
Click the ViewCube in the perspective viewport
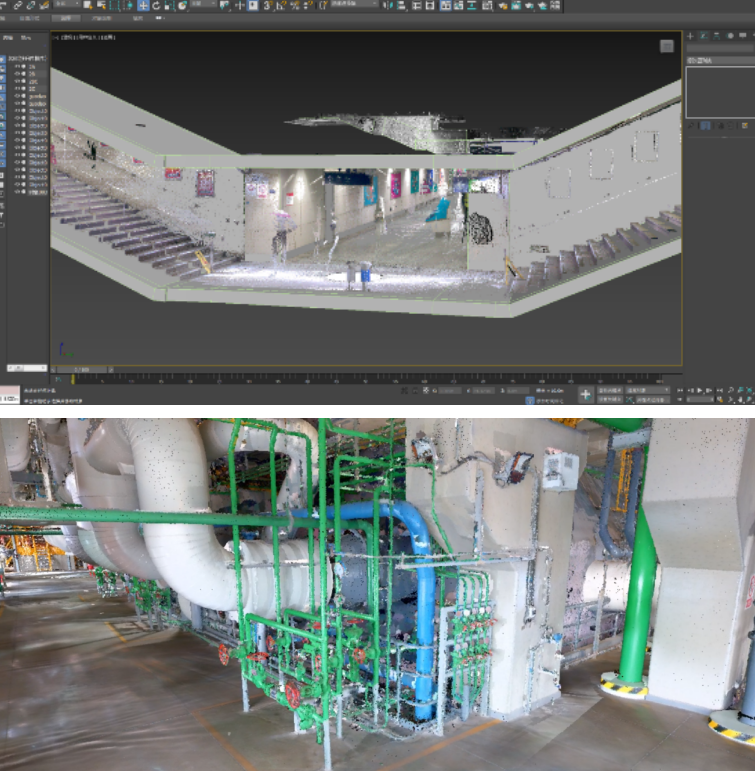click(667, 46)
